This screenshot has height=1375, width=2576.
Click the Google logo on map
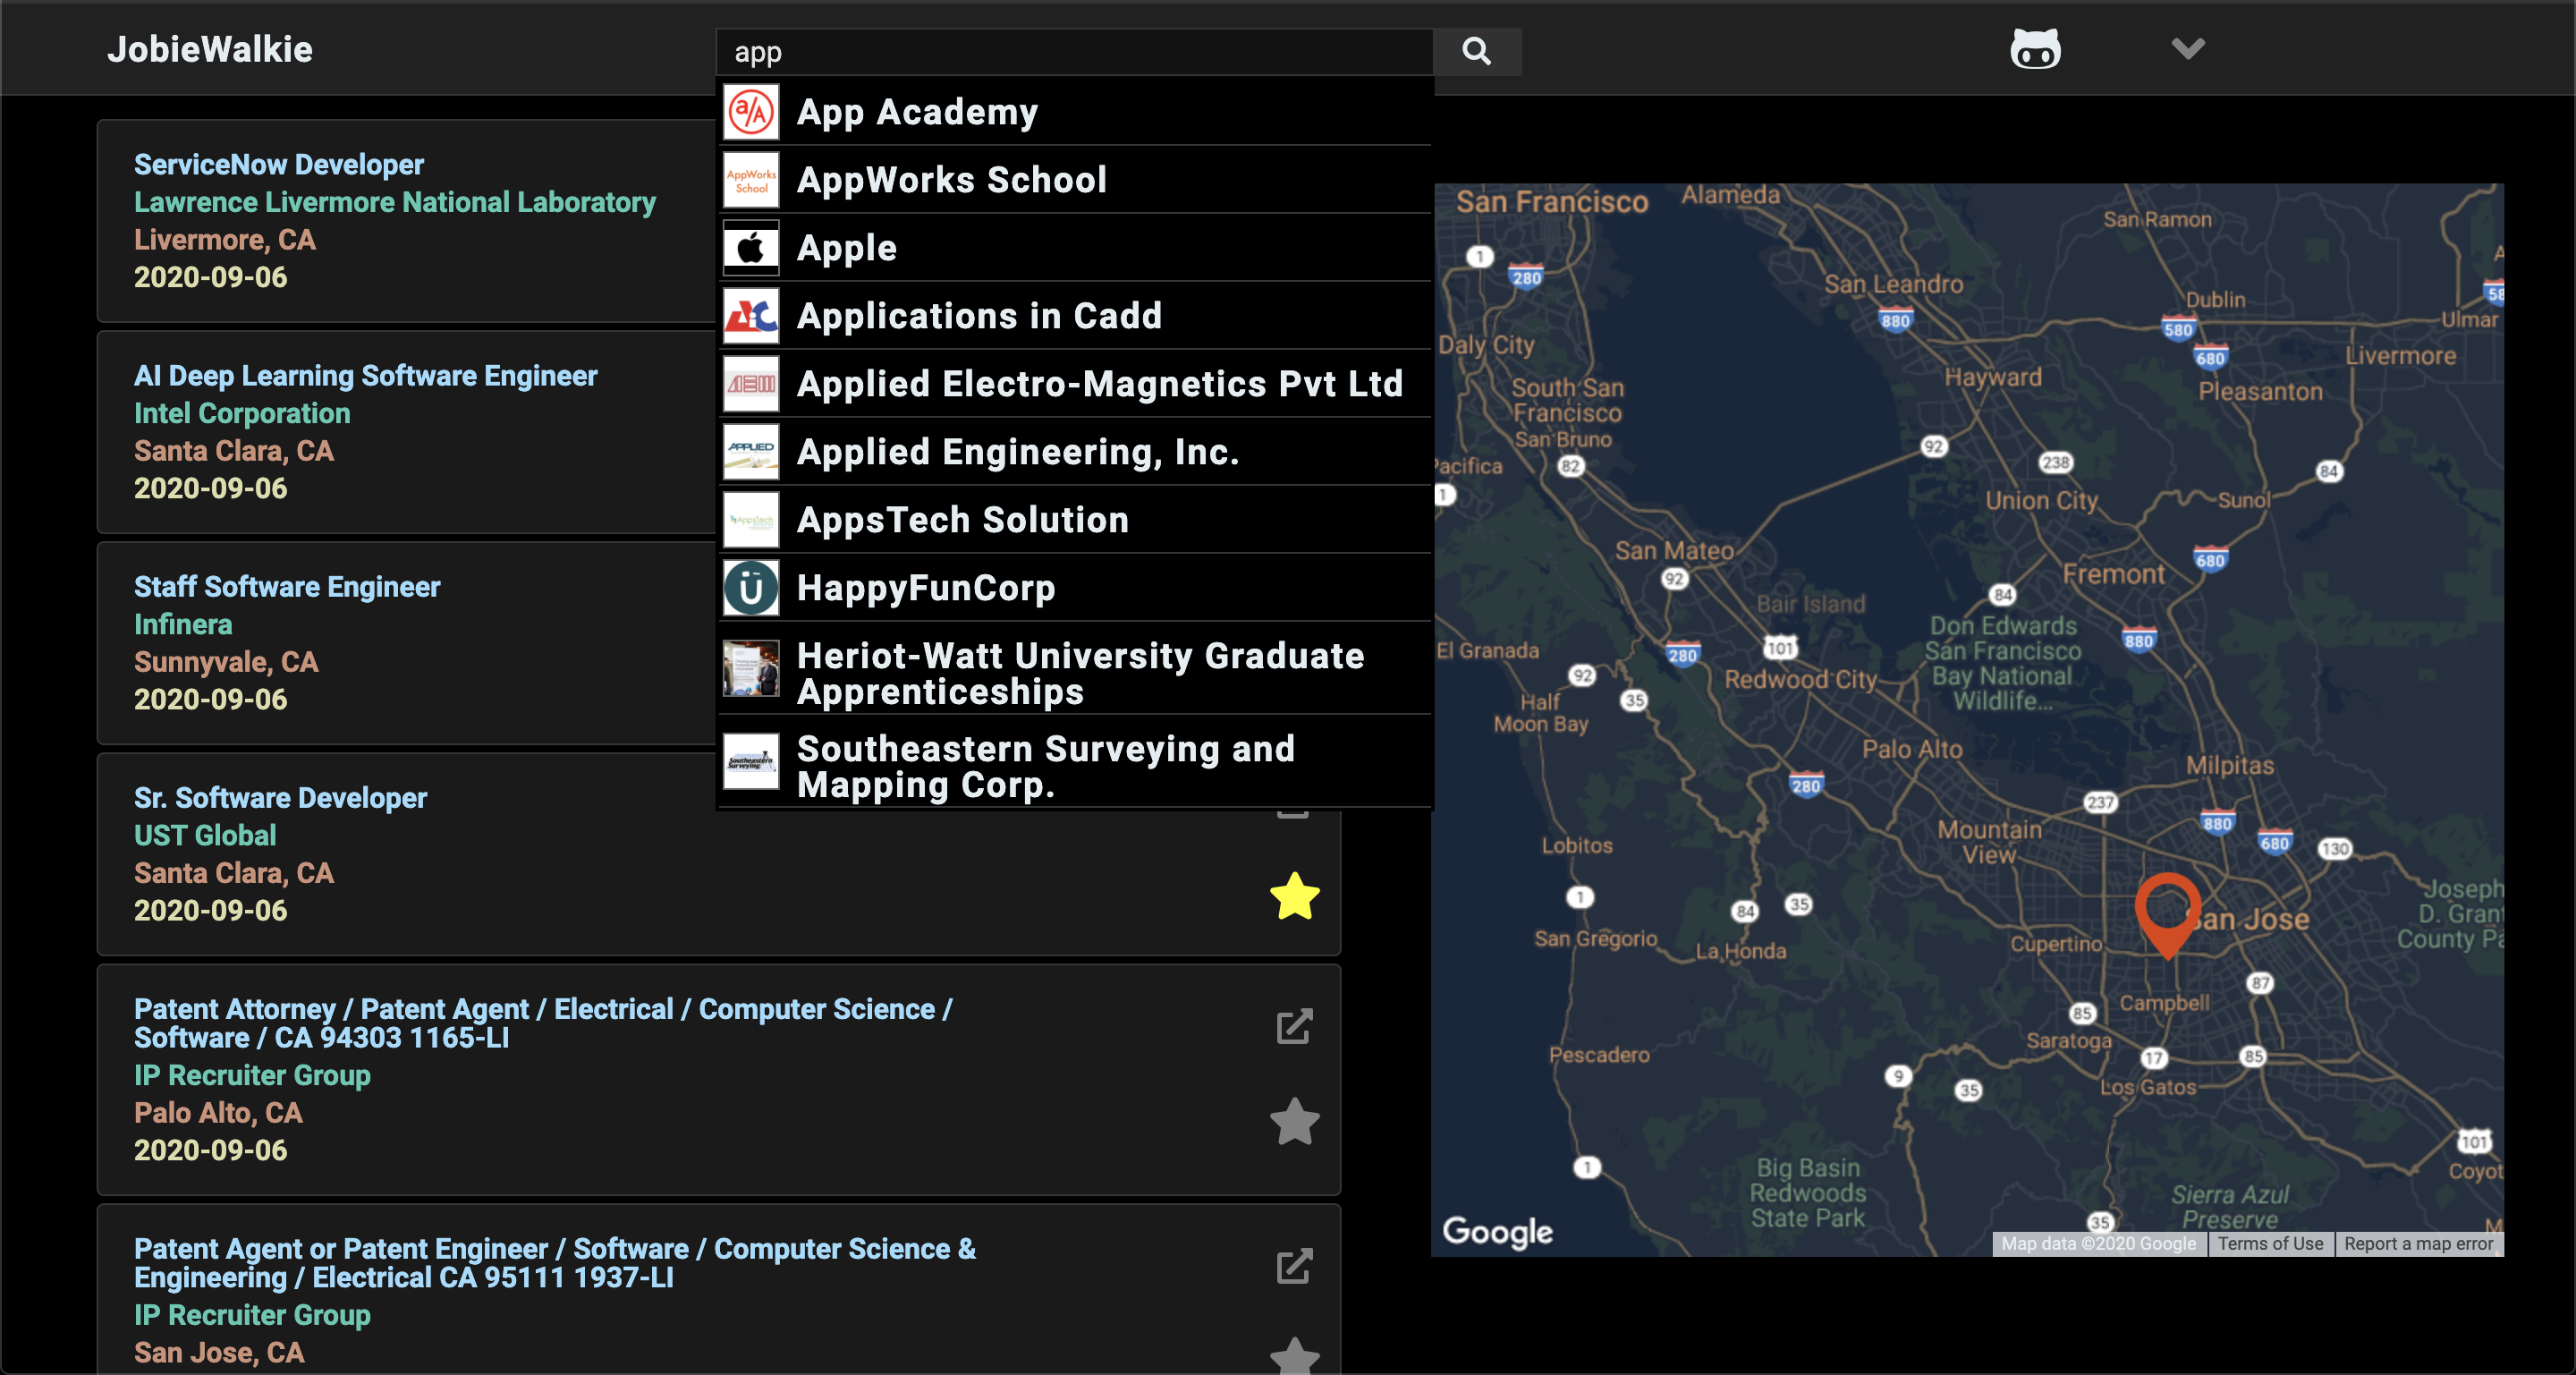[x=1497, y=1232]
